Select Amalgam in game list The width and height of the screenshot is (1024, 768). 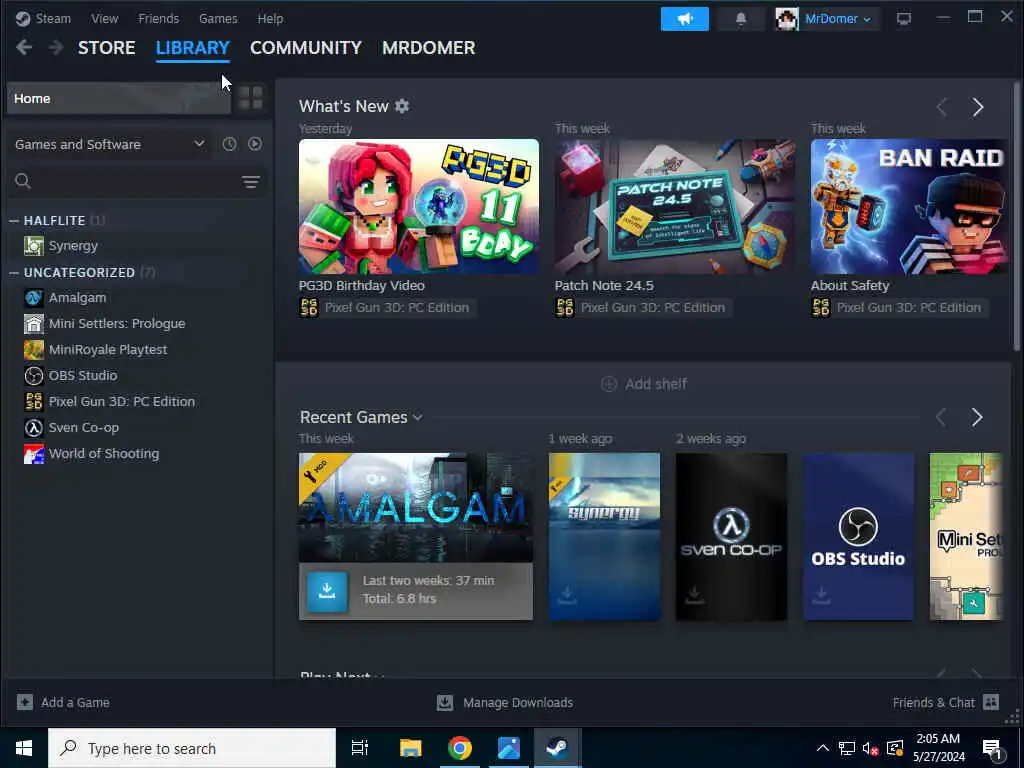(x=77, y=298)
